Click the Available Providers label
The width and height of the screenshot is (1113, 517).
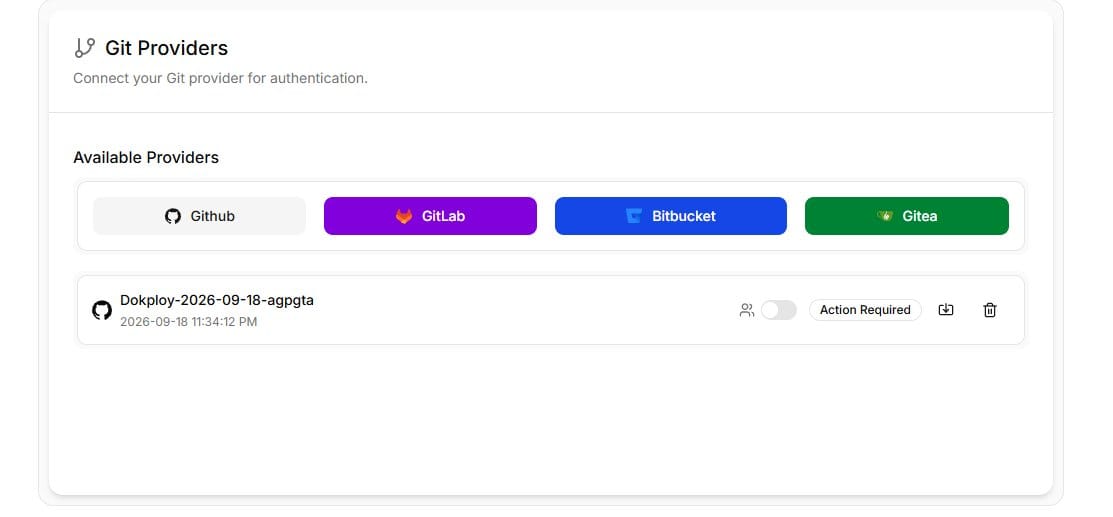pyautogui.click(x=146, y=158)
